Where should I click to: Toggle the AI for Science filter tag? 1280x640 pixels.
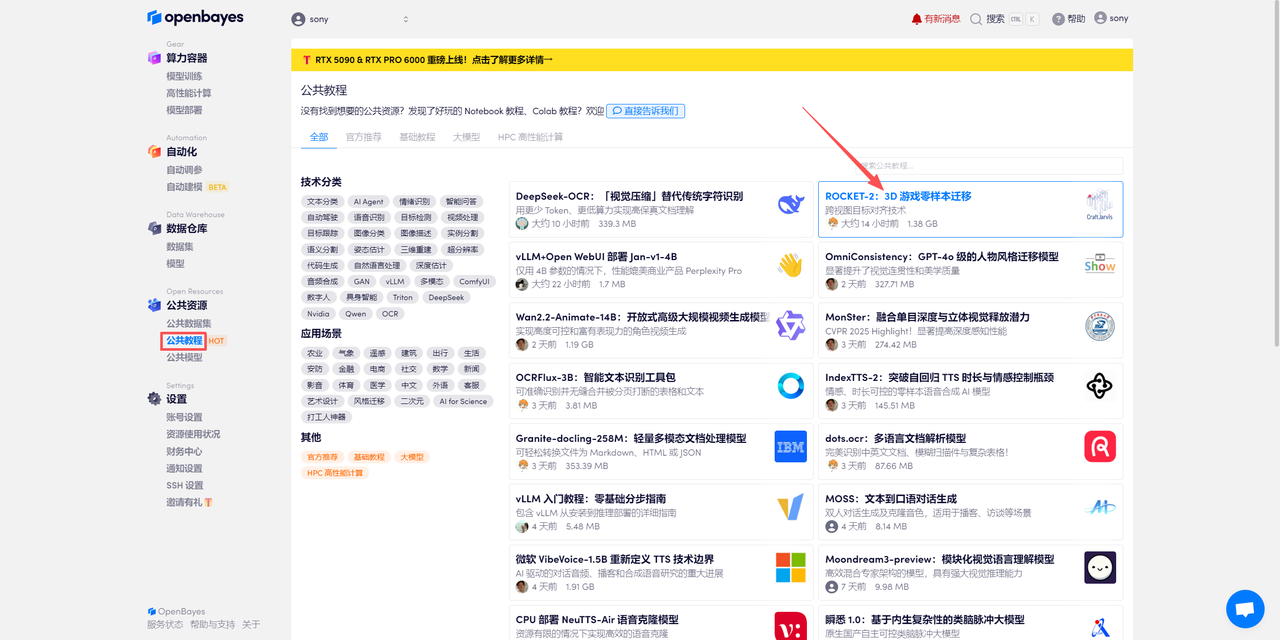coord(461,401)
